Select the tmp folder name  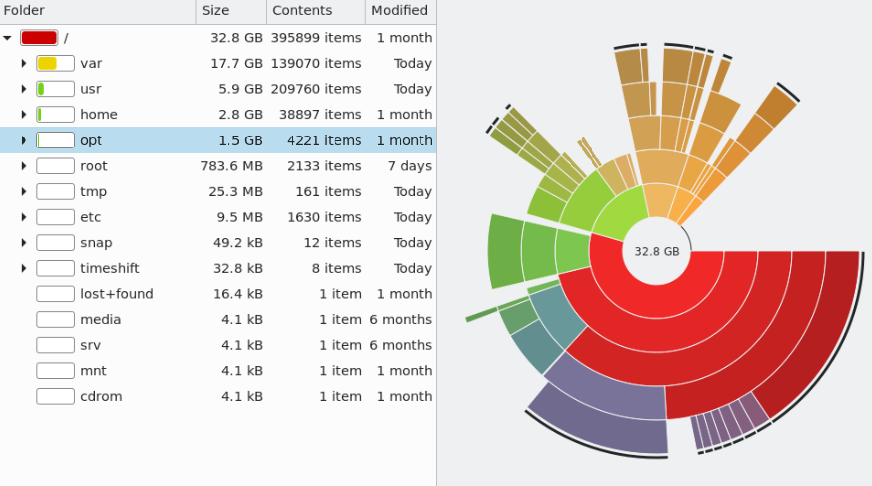coord(93,191)
